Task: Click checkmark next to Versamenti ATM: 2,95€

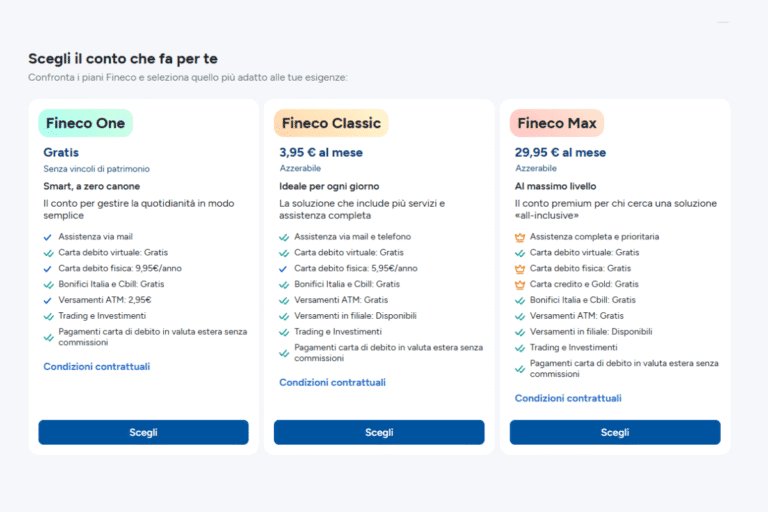Action: point(48,300)
